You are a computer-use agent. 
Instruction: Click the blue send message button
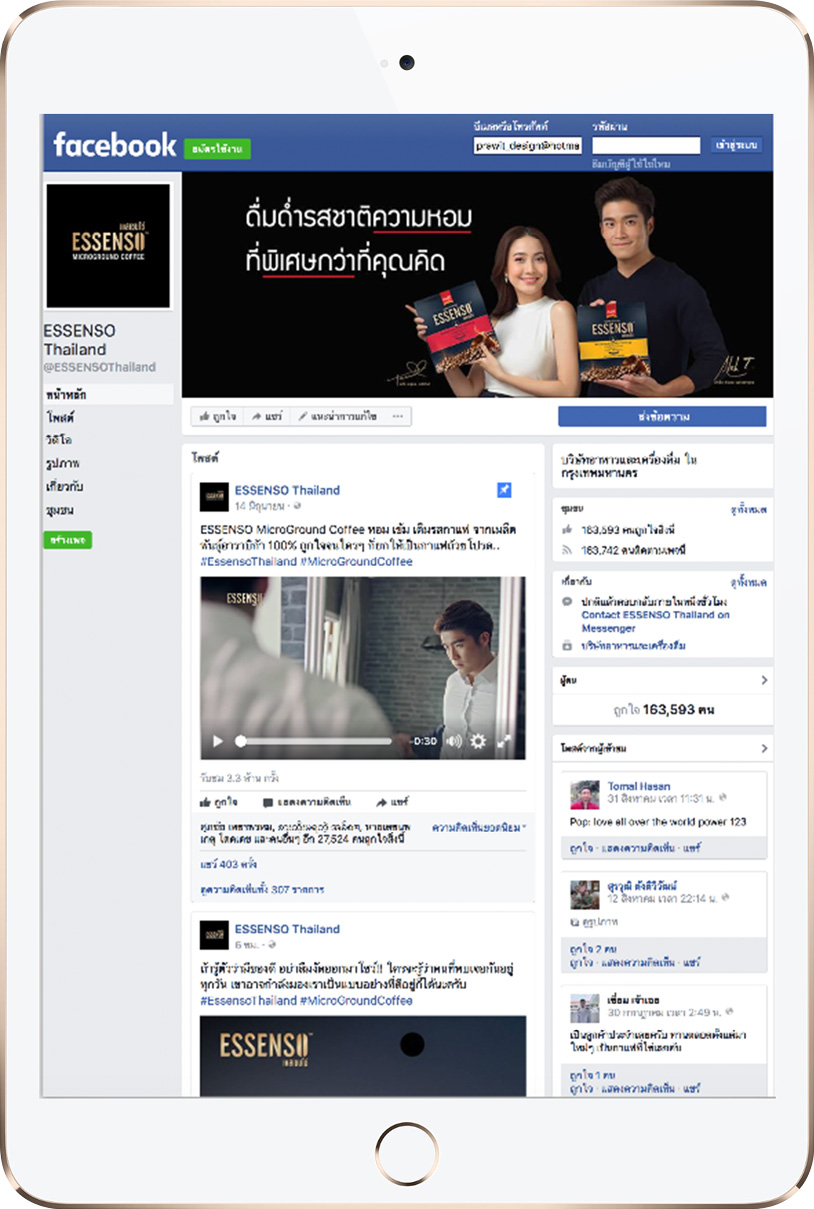coord(662,416)
